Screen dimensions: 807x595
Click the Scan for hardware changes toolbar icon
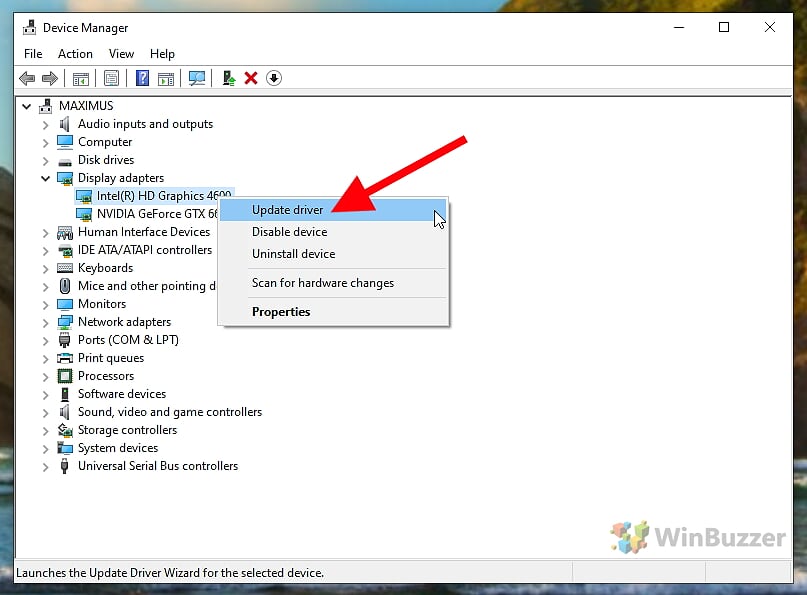click(x=197, y=78)
